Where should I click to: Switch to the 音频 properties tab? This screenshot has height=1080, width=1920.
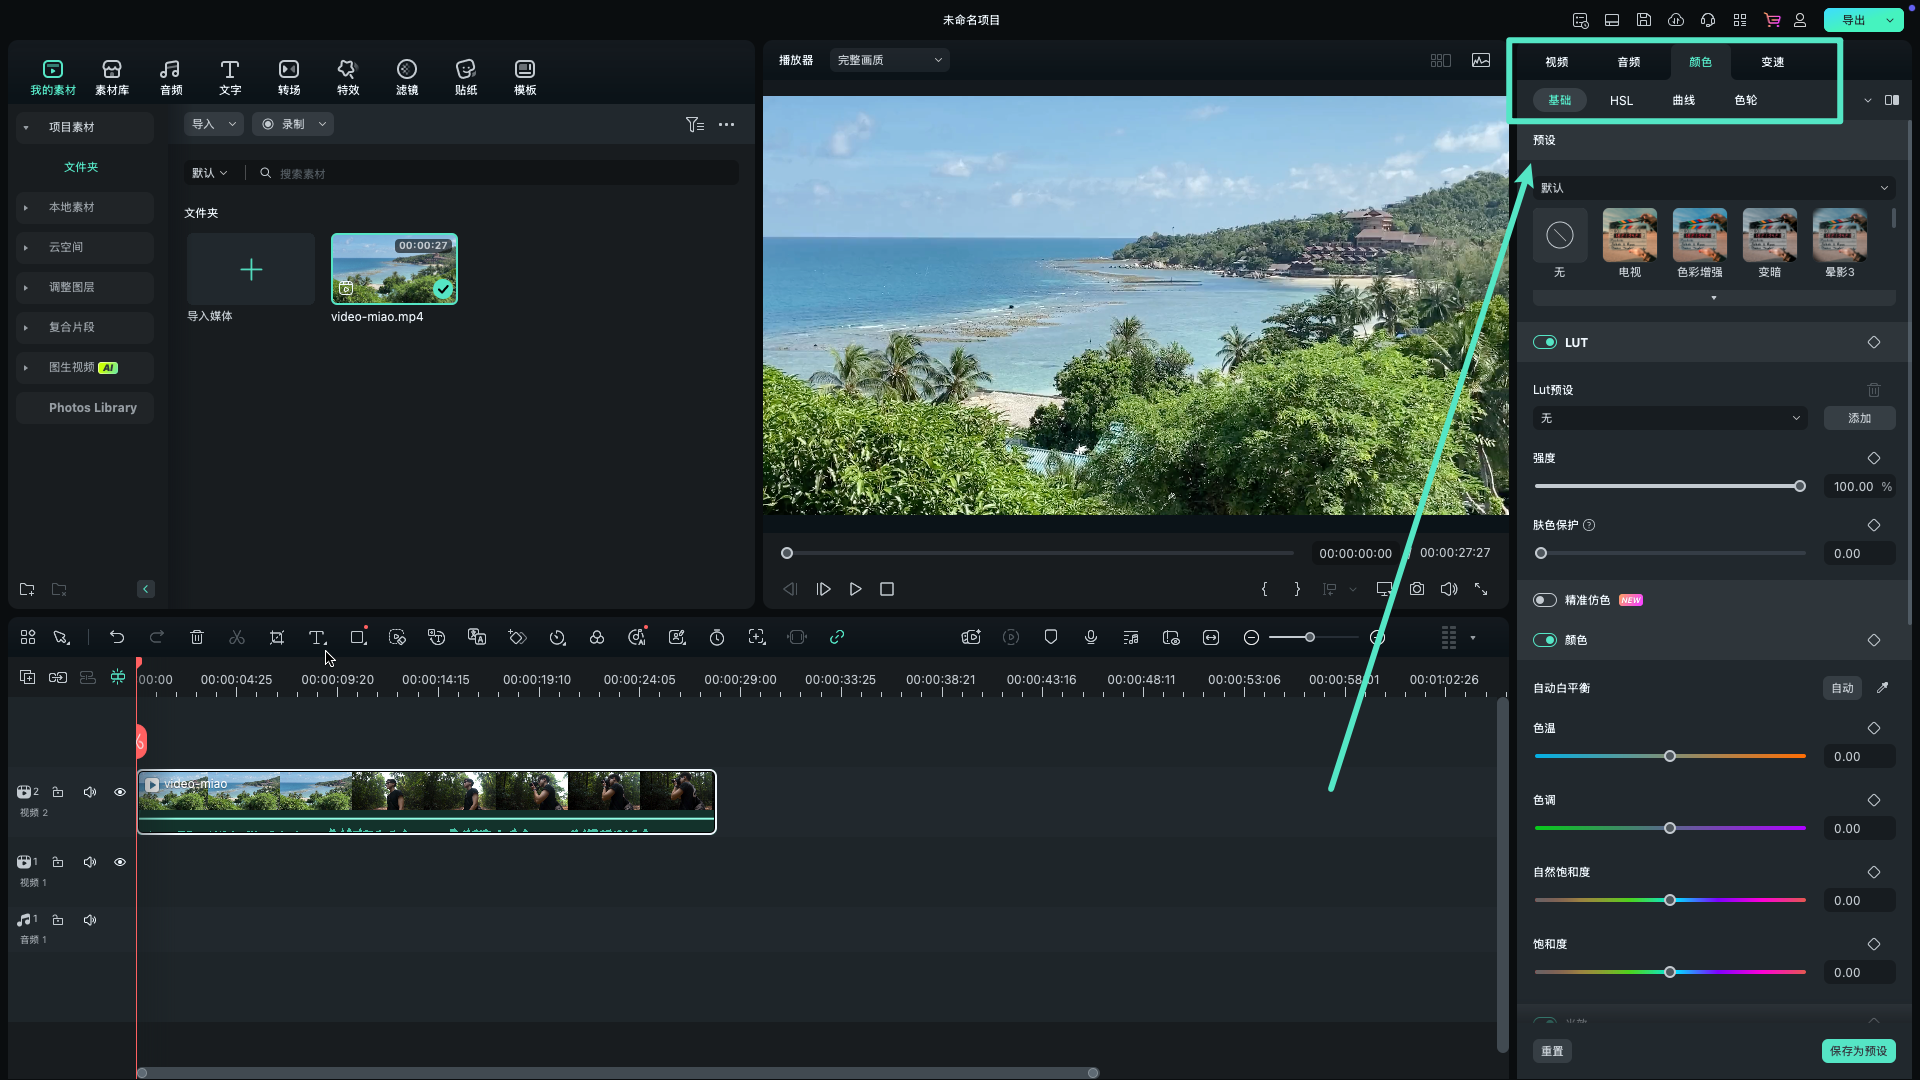[x=1628, y=62]
